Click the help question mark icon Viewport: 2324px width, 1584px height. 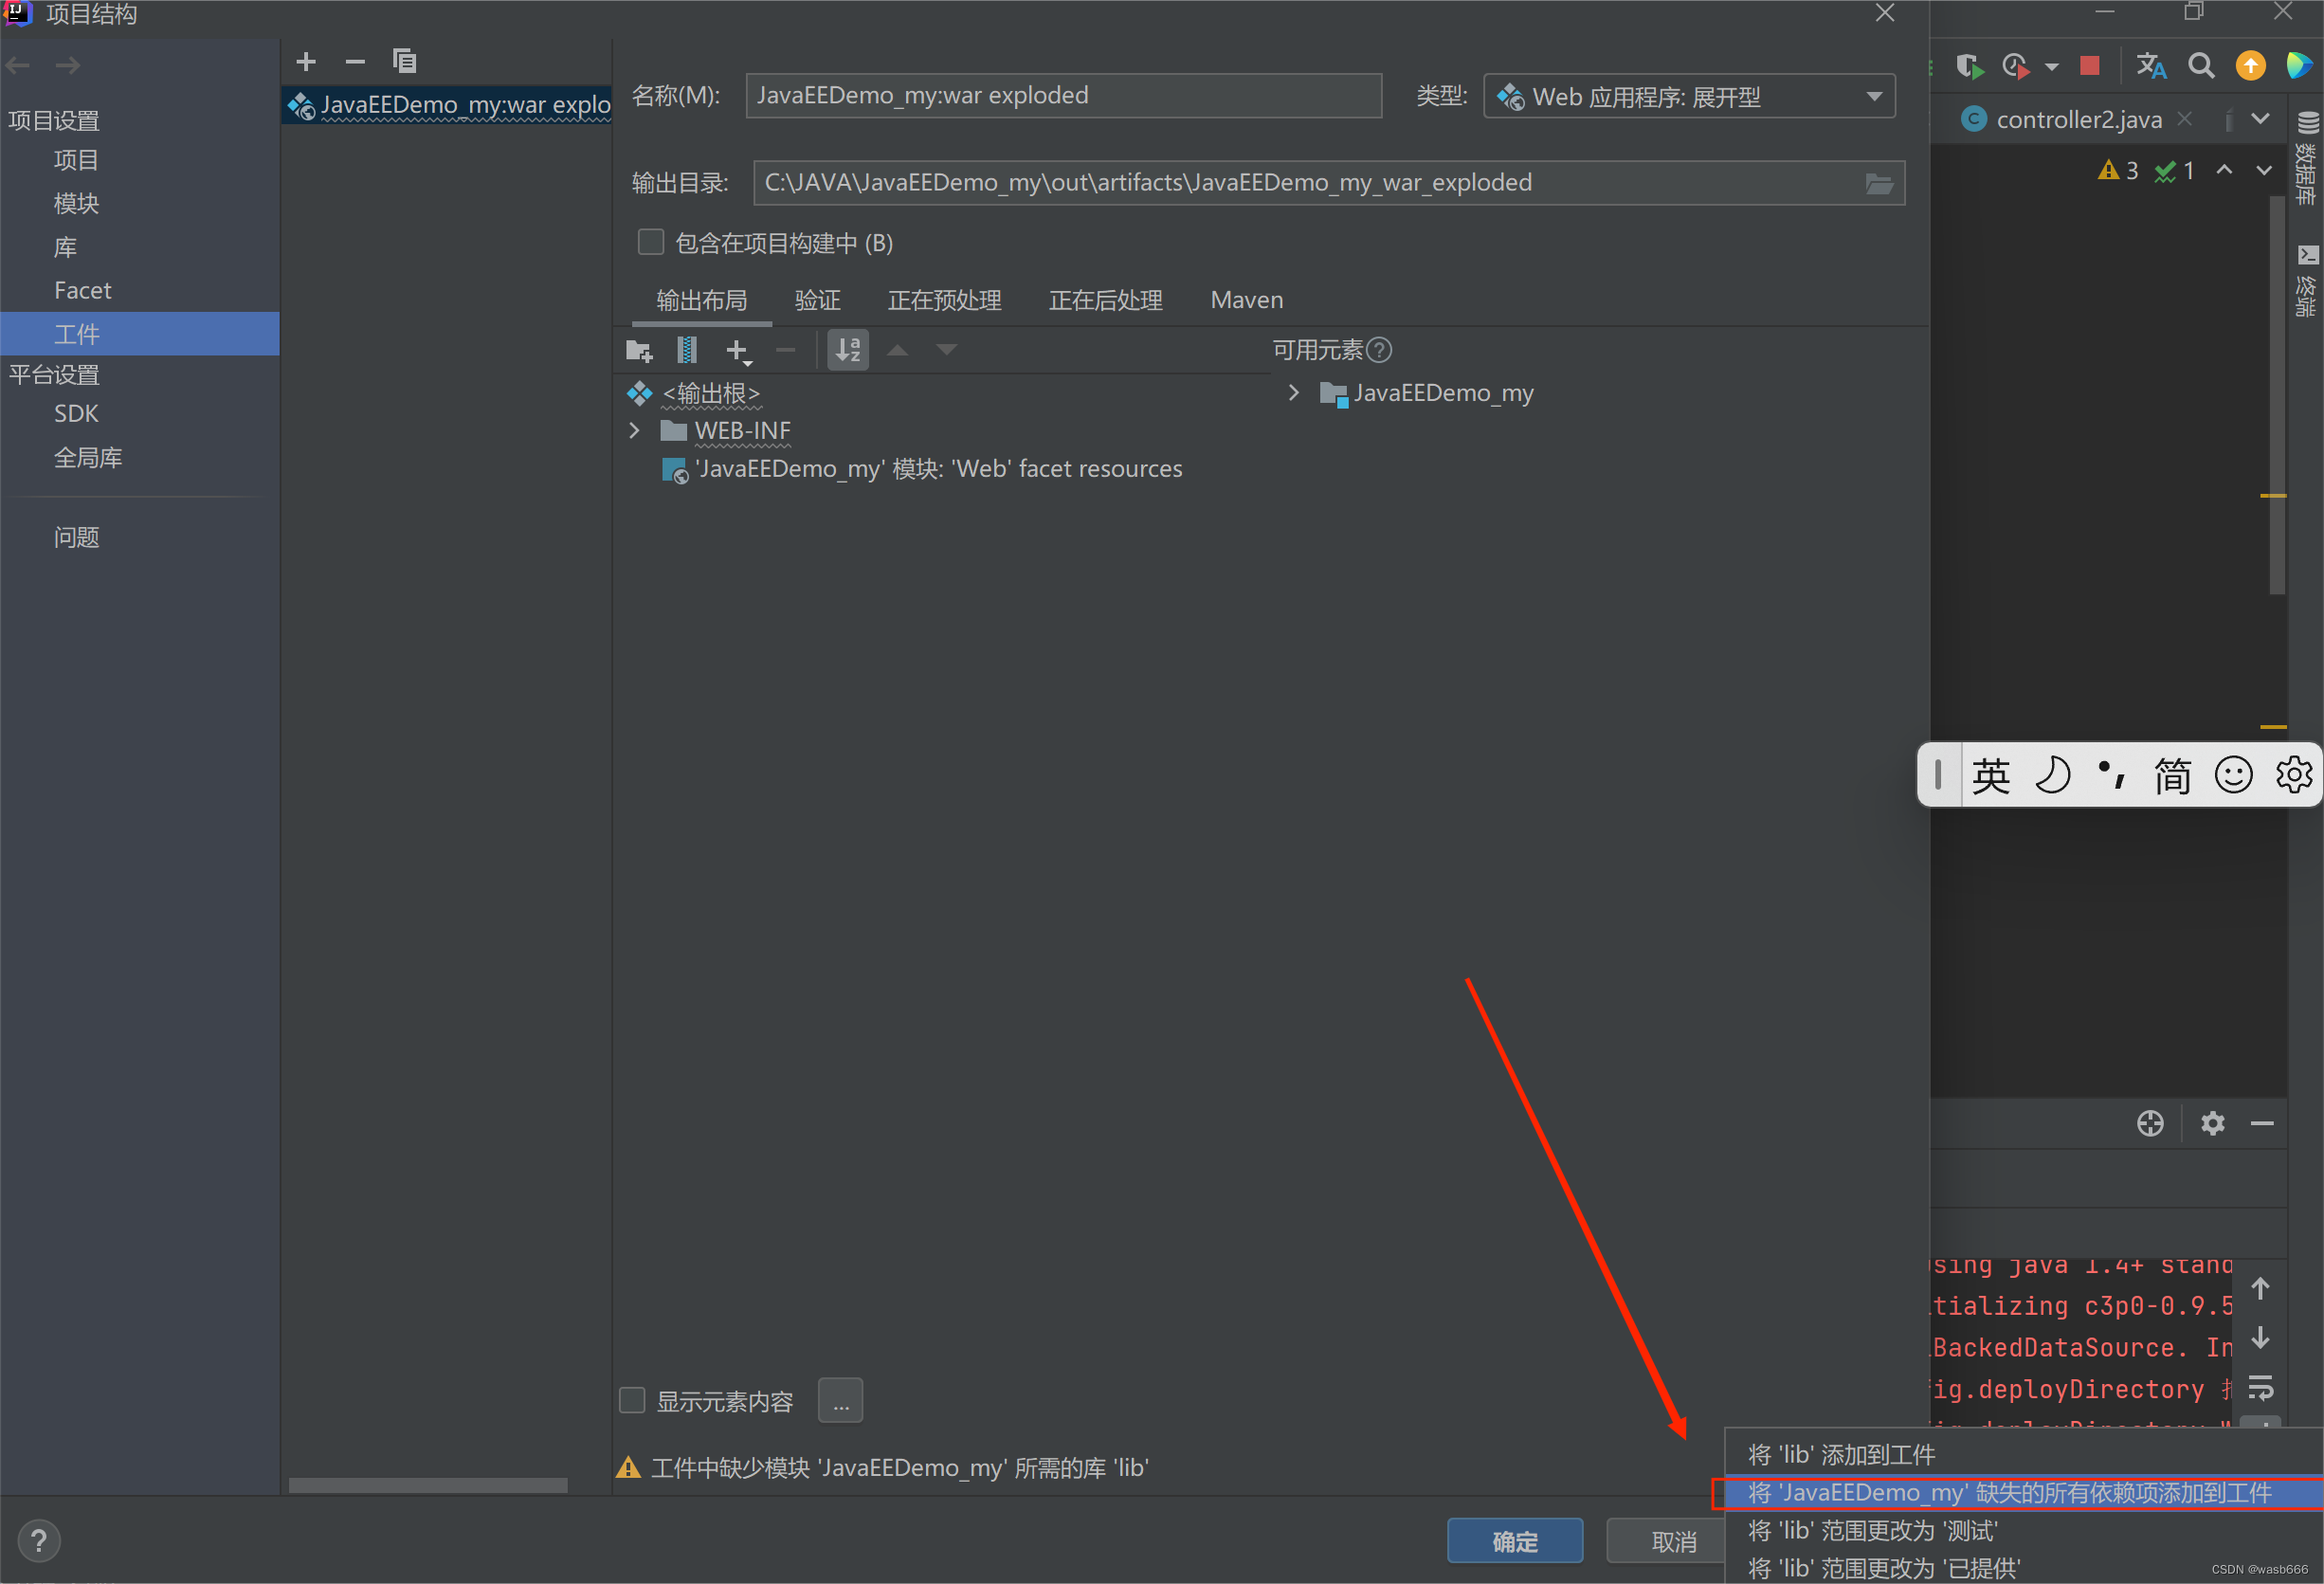pyautogui.click(x=39, y=1540)
